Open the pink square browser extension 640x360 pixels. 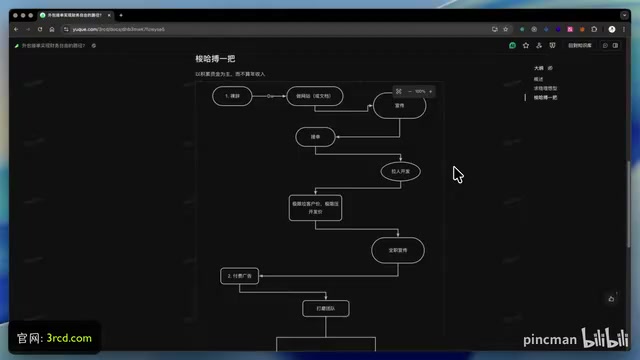point(570,29)
